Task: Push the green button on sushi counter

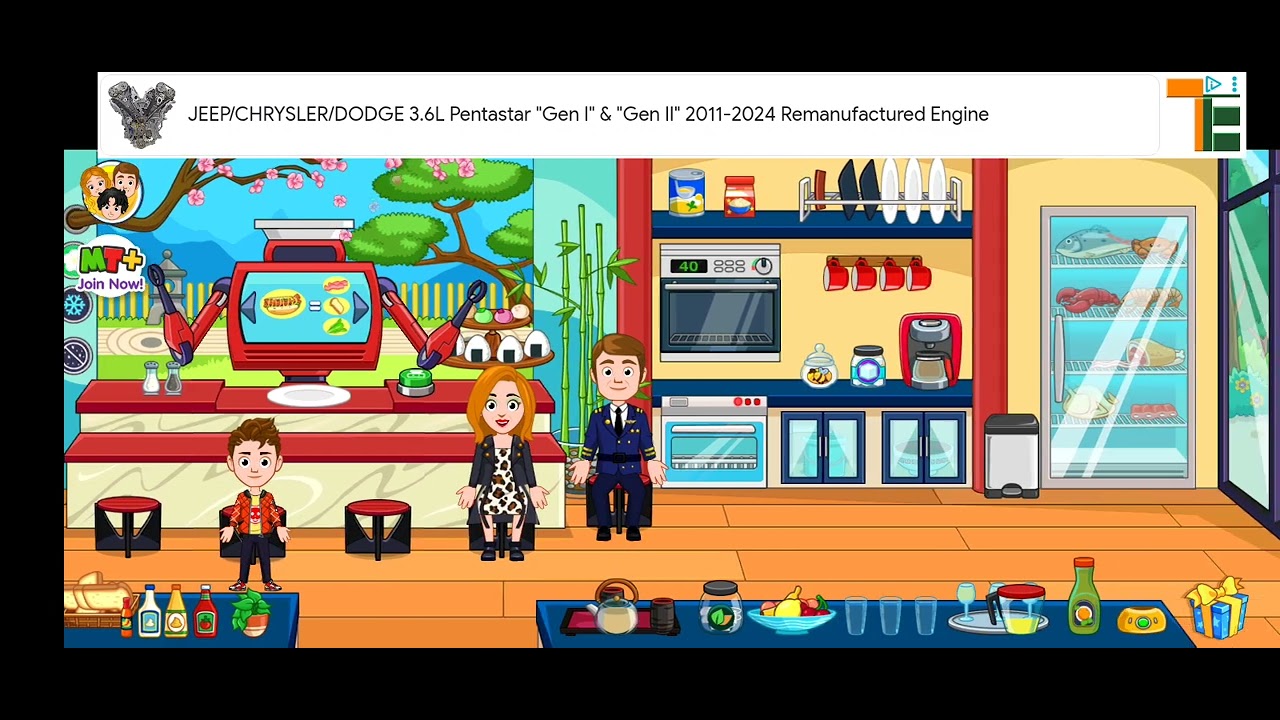Action: tap(415, 382)
